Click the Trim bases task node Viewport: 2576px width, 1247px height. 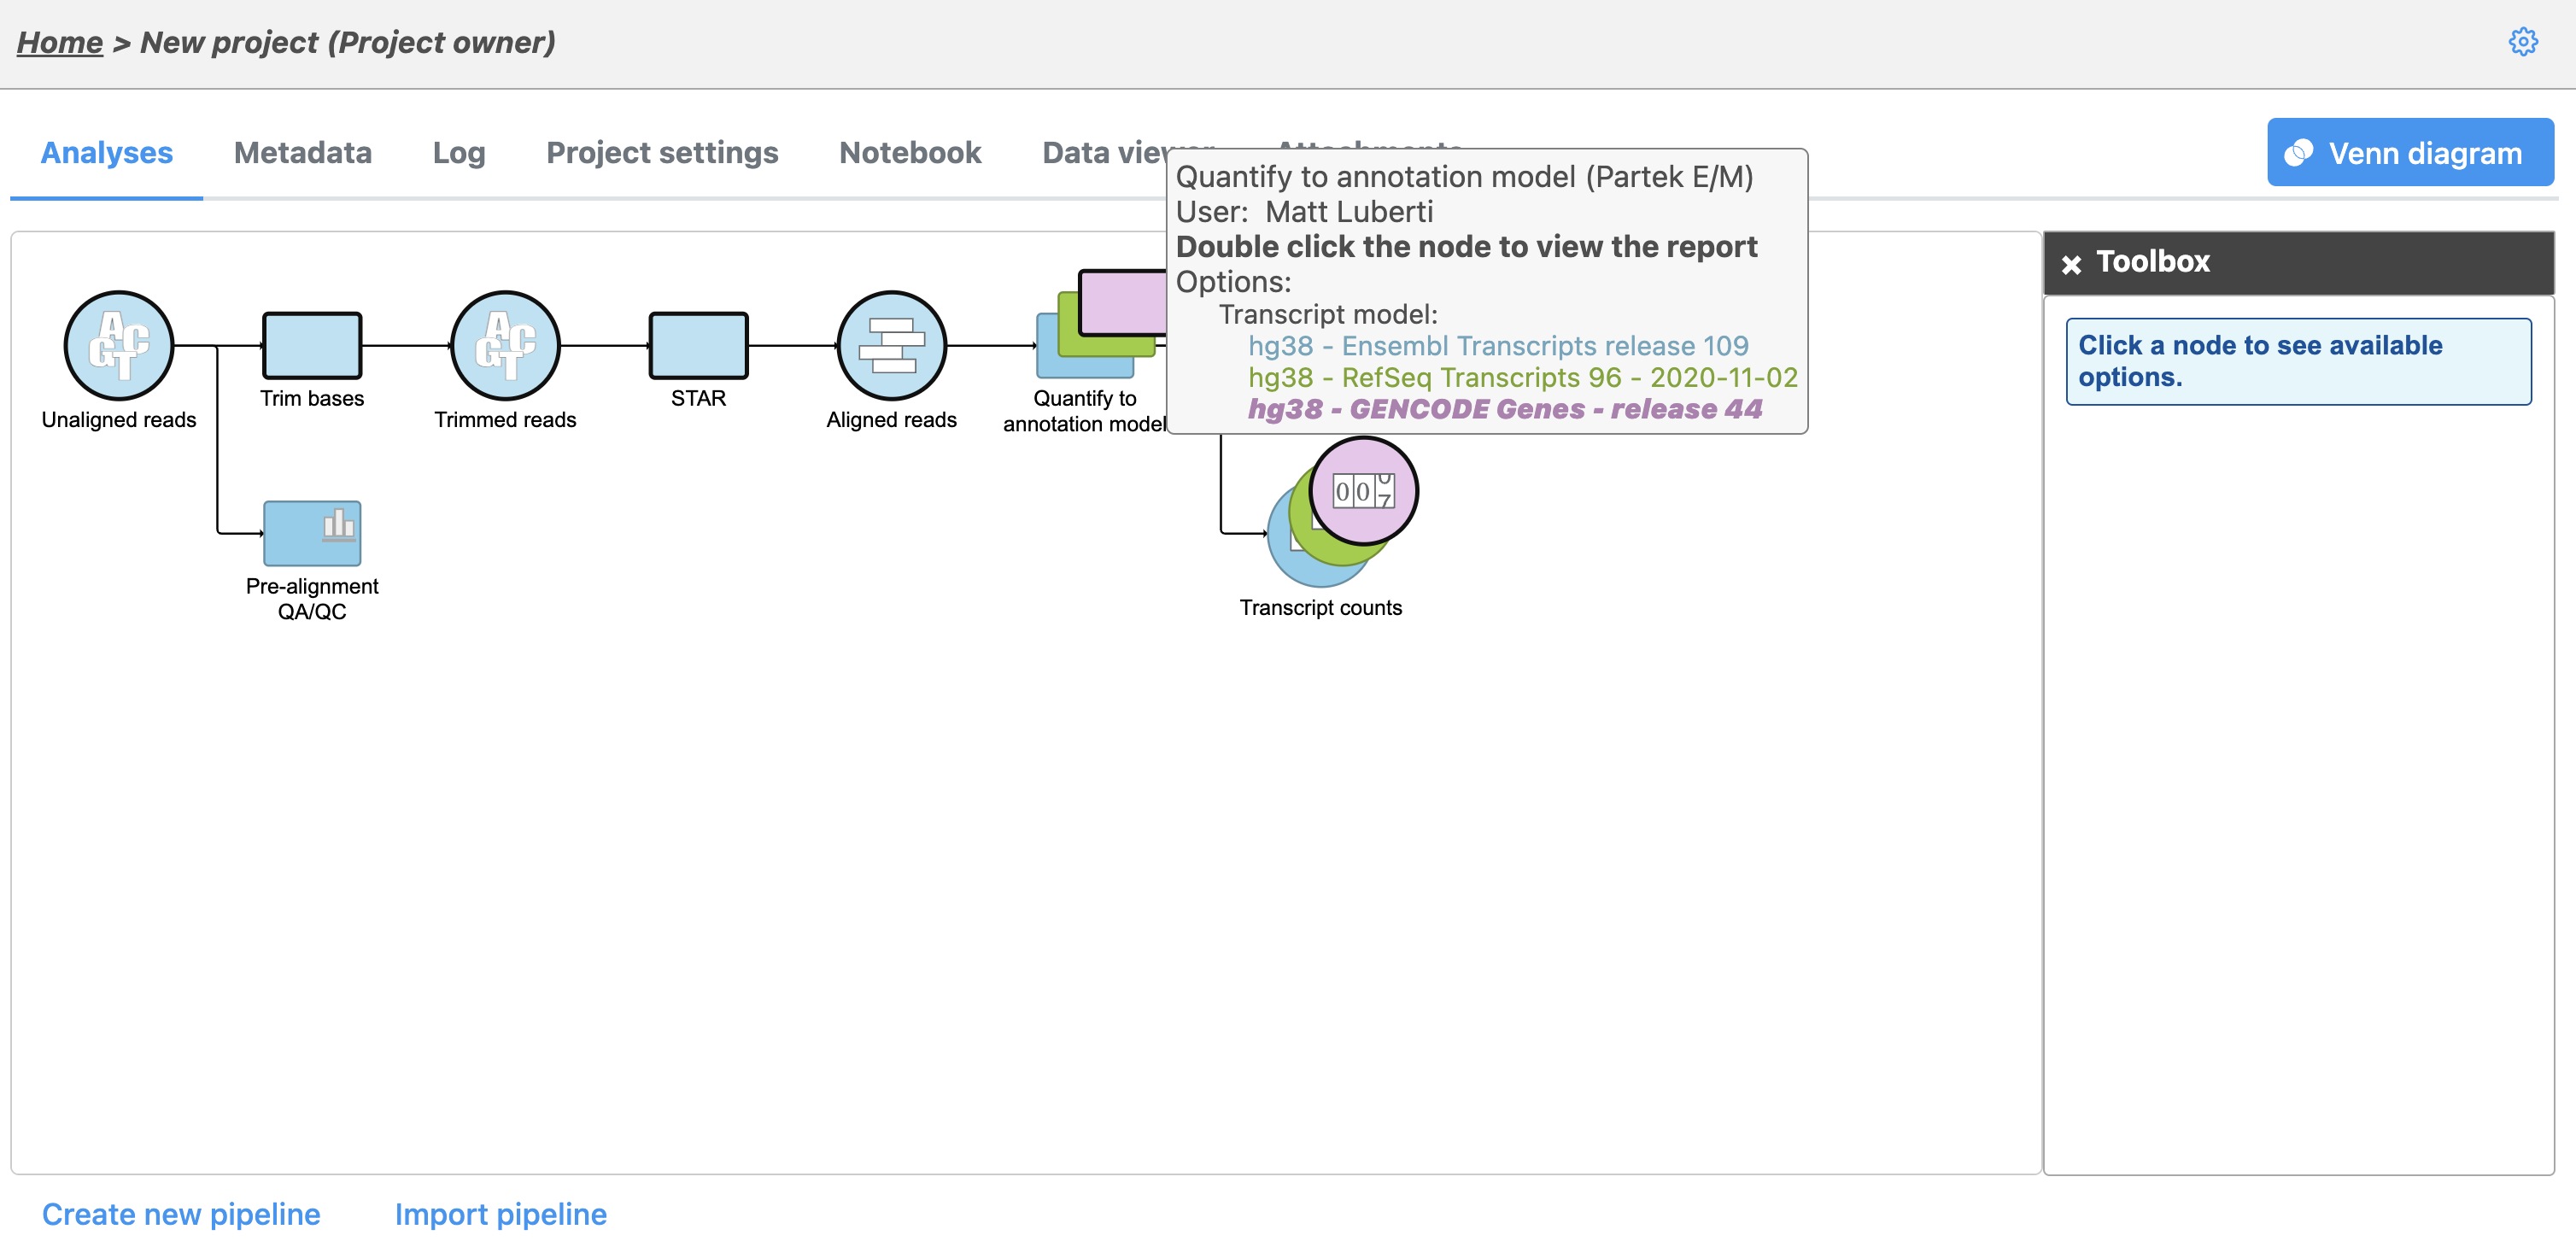click(311, 345)
